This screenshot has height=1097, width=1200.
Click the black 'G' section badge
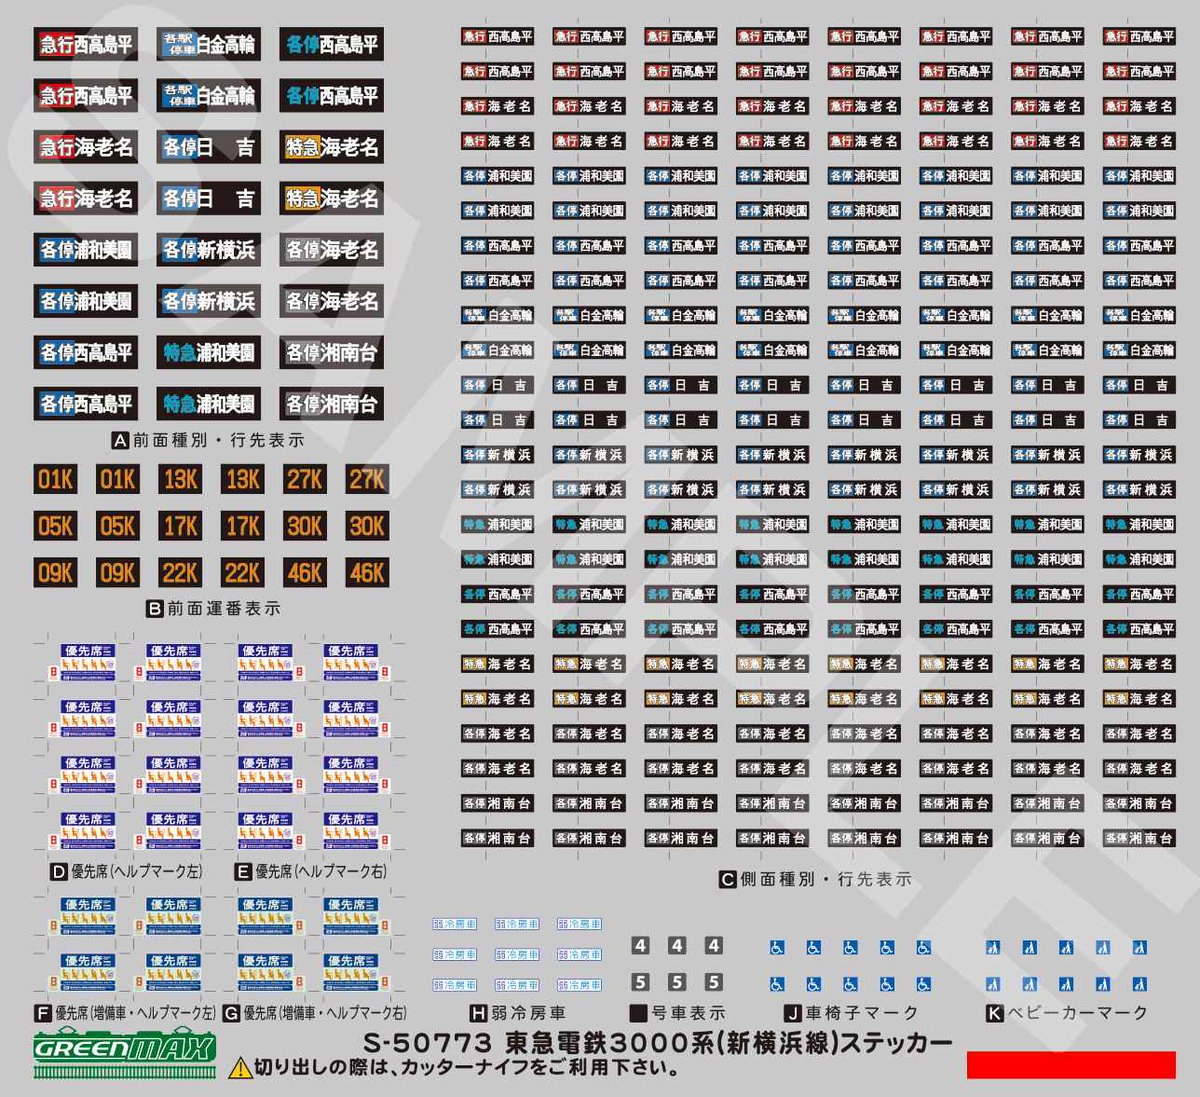point(231,1013)
